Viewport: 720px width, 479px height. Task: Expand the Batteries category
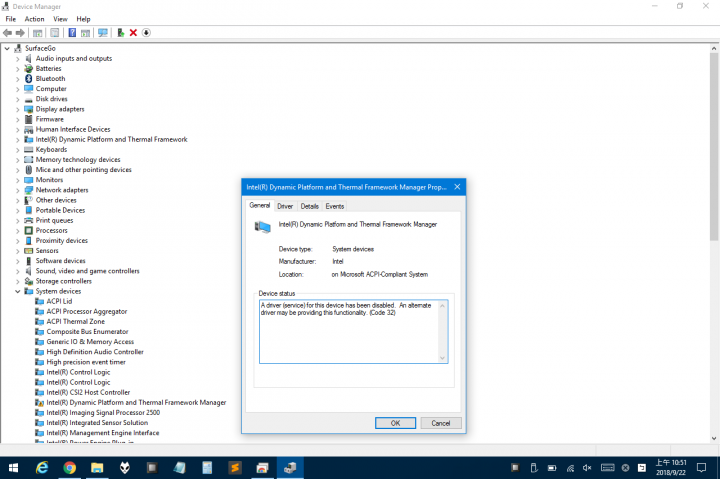pyautogui.click(x=17, y=69)
